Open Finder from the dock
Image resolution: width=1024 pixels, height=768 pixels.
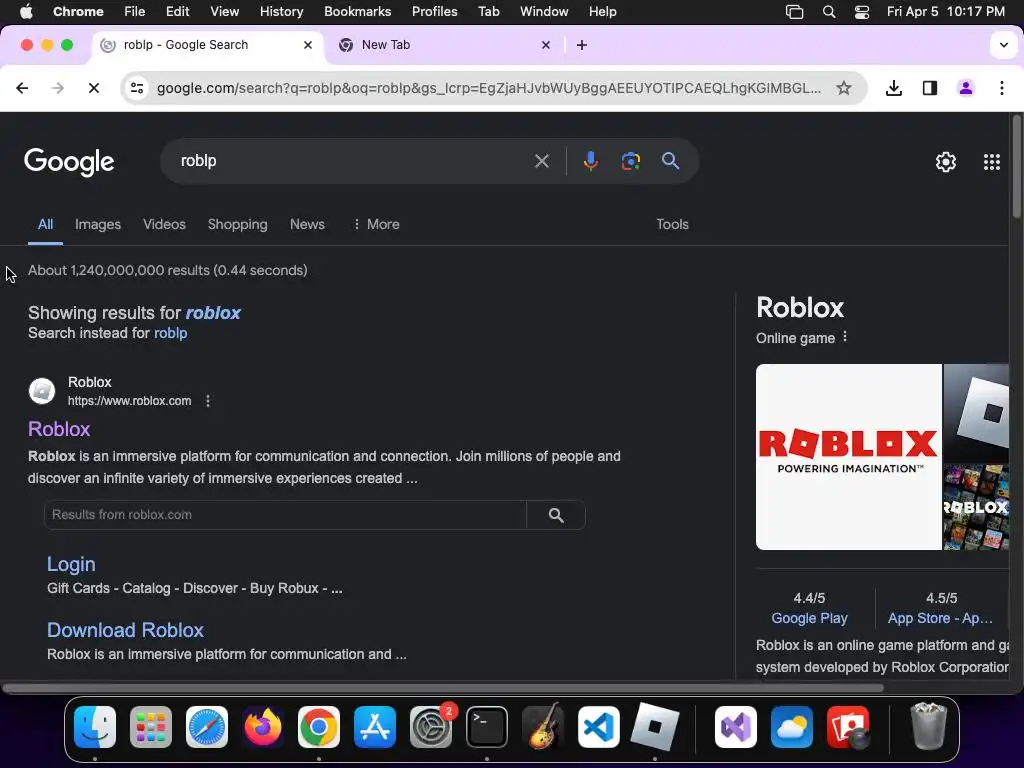click(95, 727)
